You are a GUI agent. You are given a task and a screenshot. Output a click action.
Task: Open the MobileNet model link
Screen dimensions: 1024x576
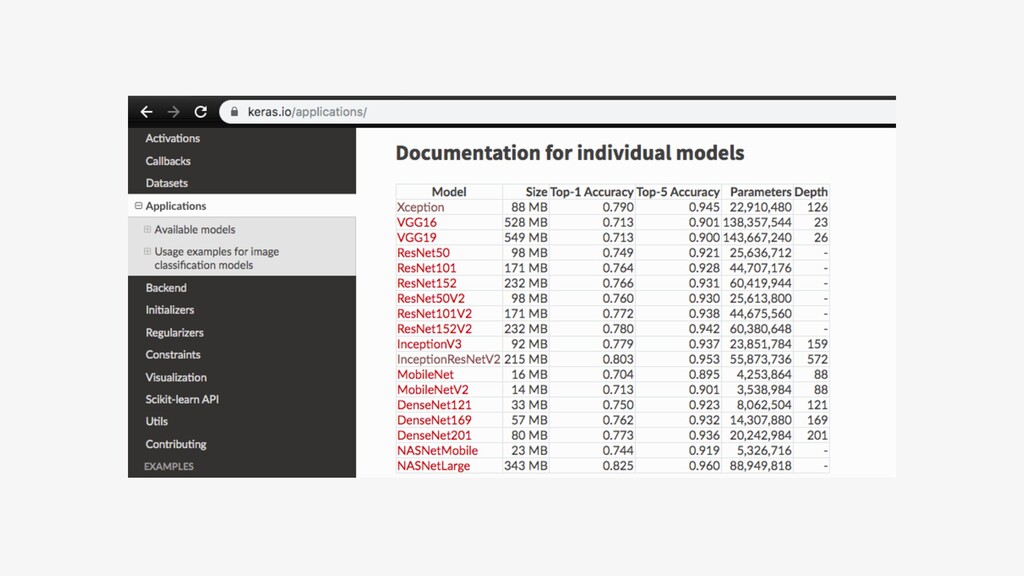(425, 375)
